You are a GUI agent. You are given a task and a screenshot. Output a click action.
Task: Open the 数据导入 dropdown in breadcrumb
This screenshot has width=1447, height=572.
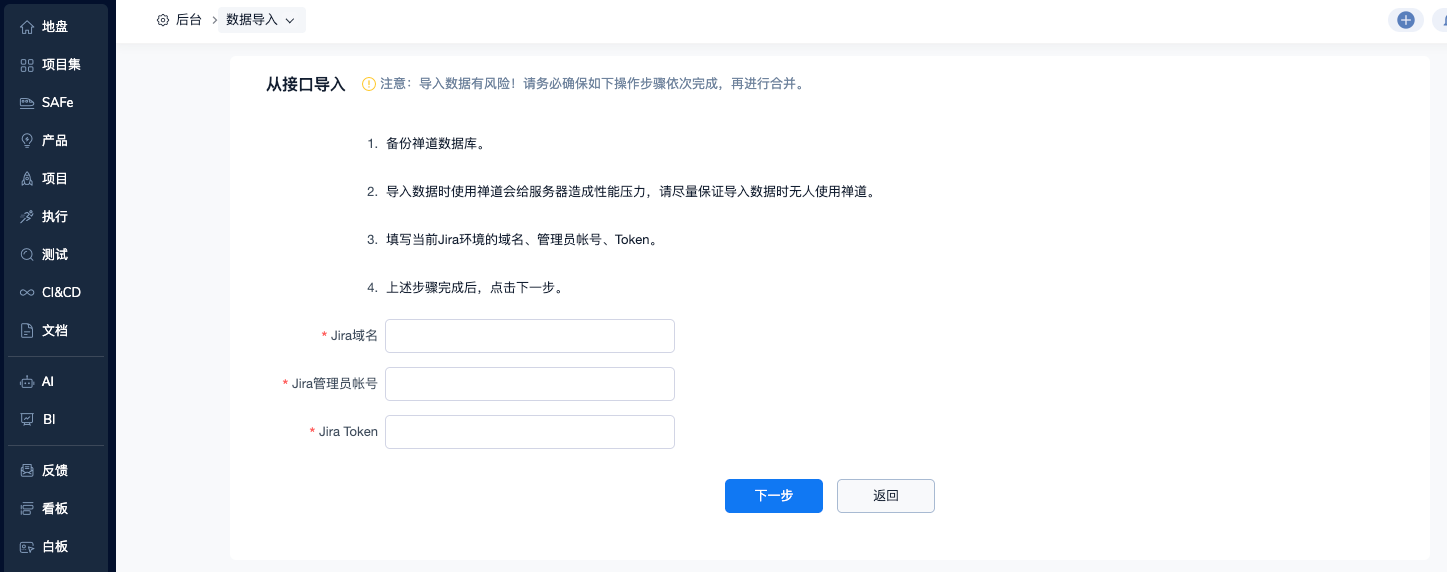coord(261,20)
